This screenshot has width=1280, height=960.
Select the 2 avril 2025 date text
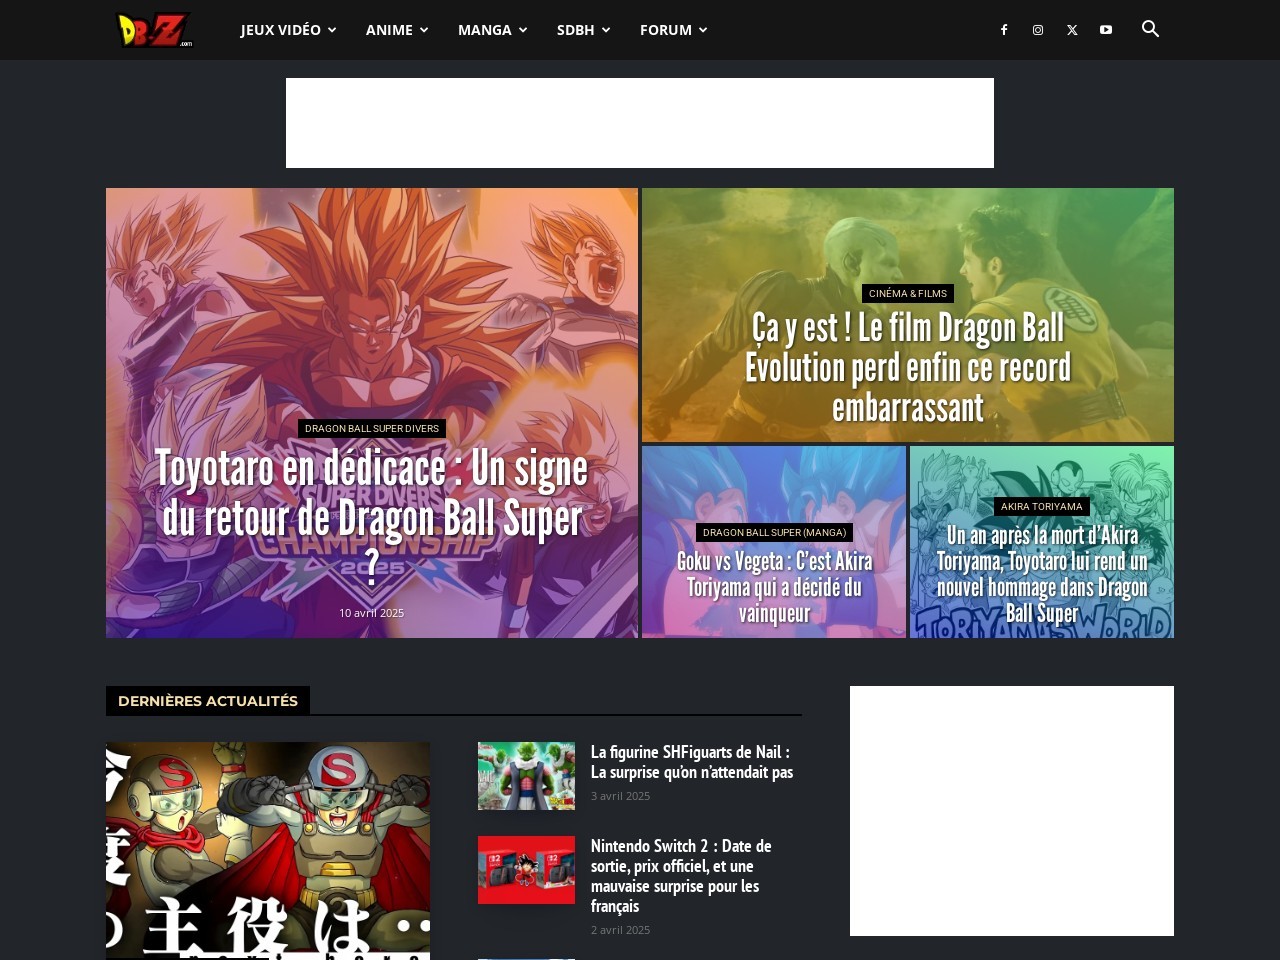coord(620,930)
